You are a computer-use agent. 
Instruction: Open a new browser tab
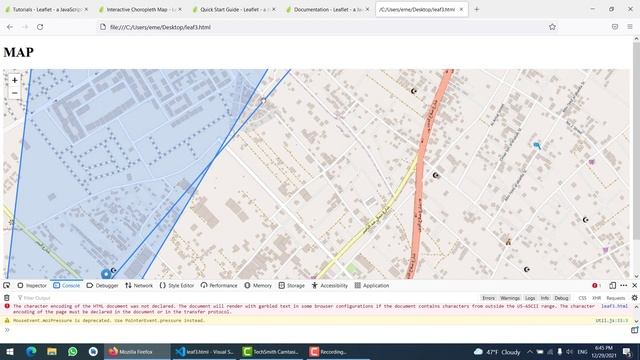[476, 9]
